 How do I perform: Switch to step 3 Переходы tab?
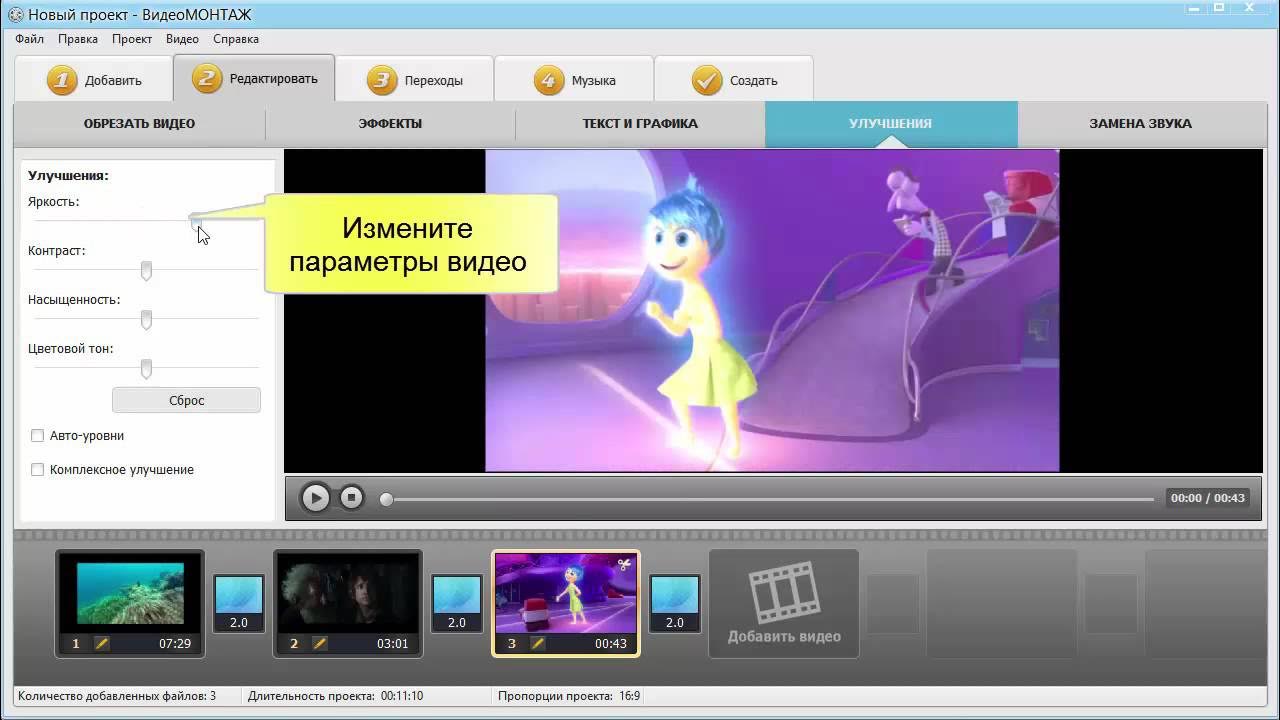coord(414,80)
